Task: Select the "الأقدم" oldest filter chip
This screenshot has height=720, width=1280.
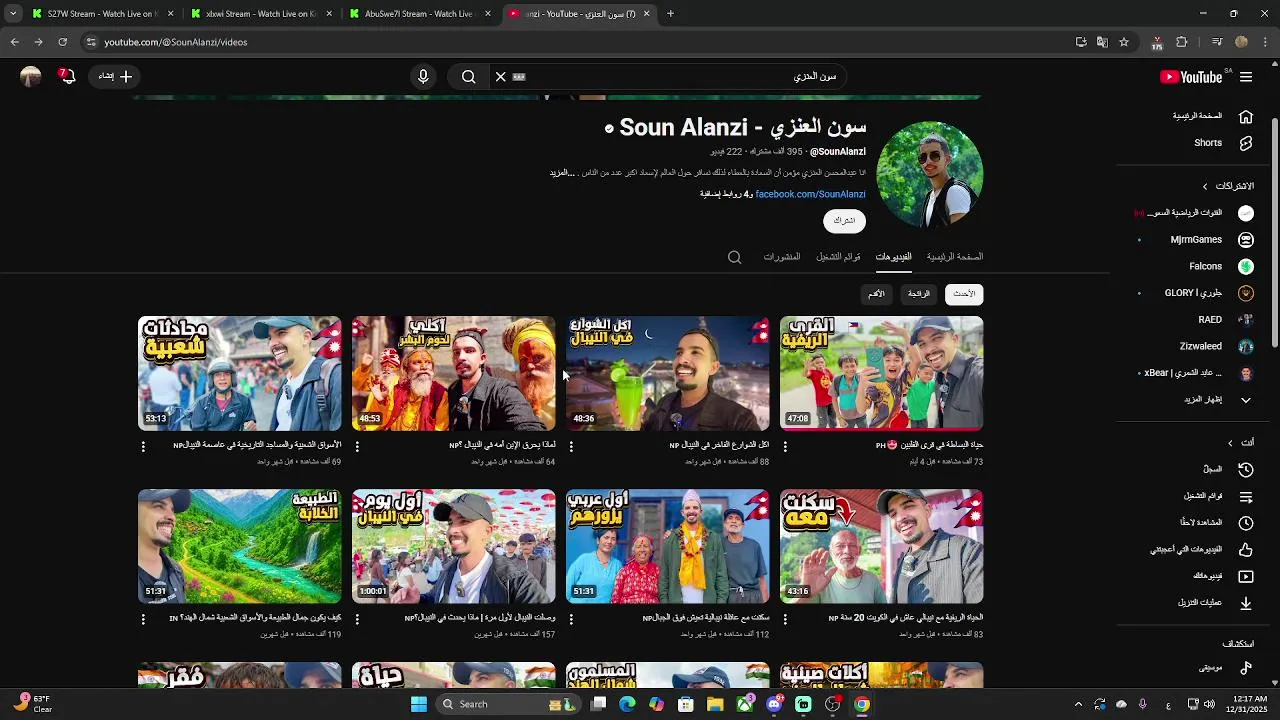Action: 876,294
